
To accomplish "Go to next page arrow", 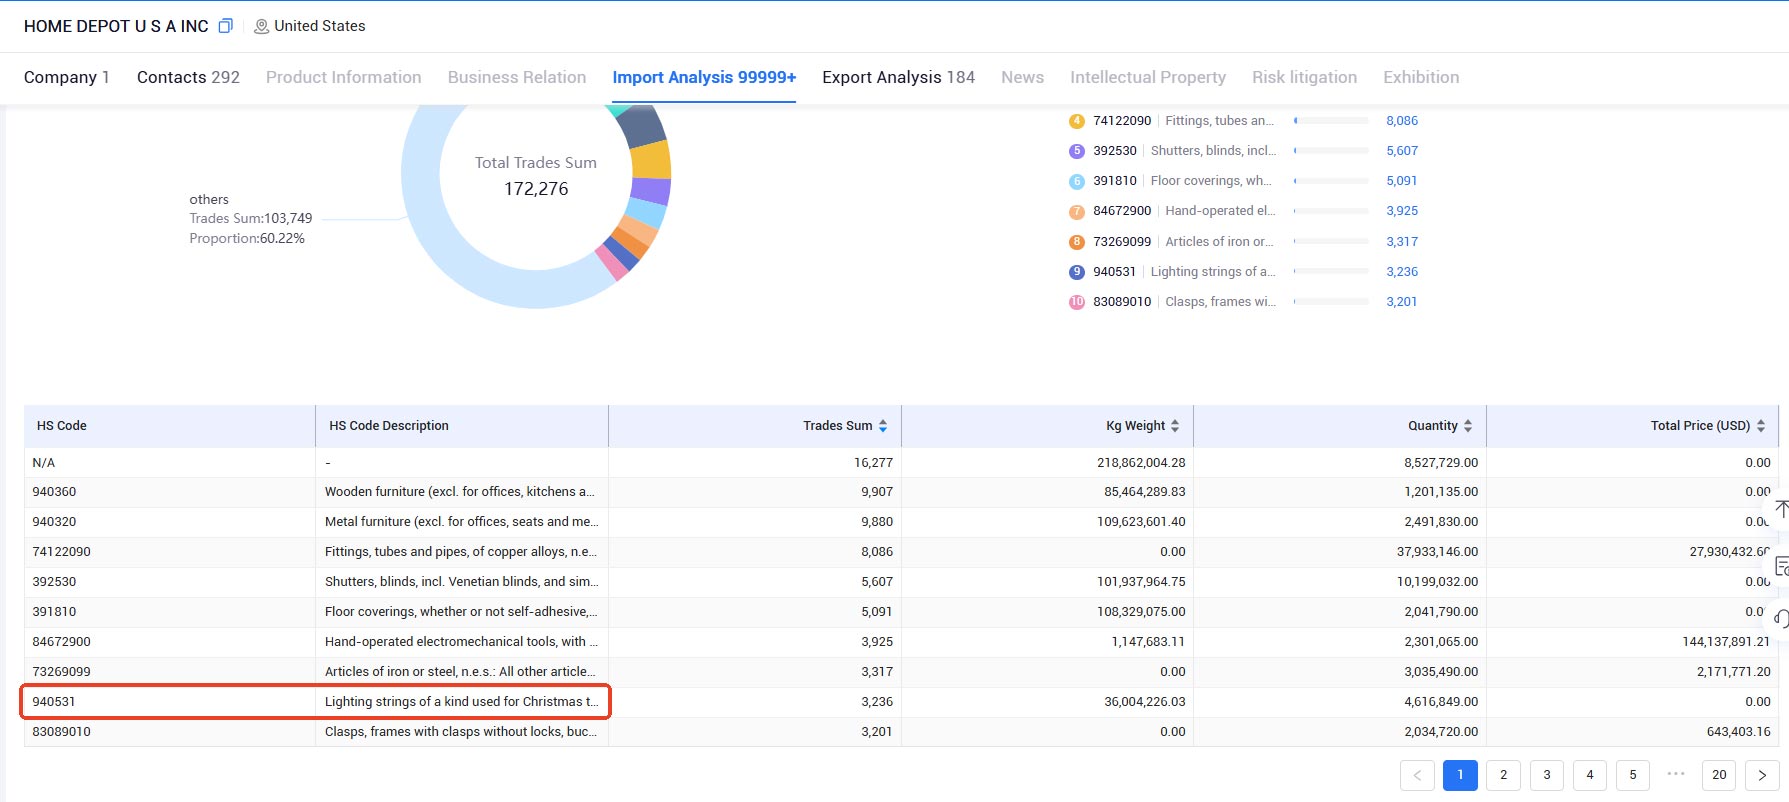I will 1762,775.
